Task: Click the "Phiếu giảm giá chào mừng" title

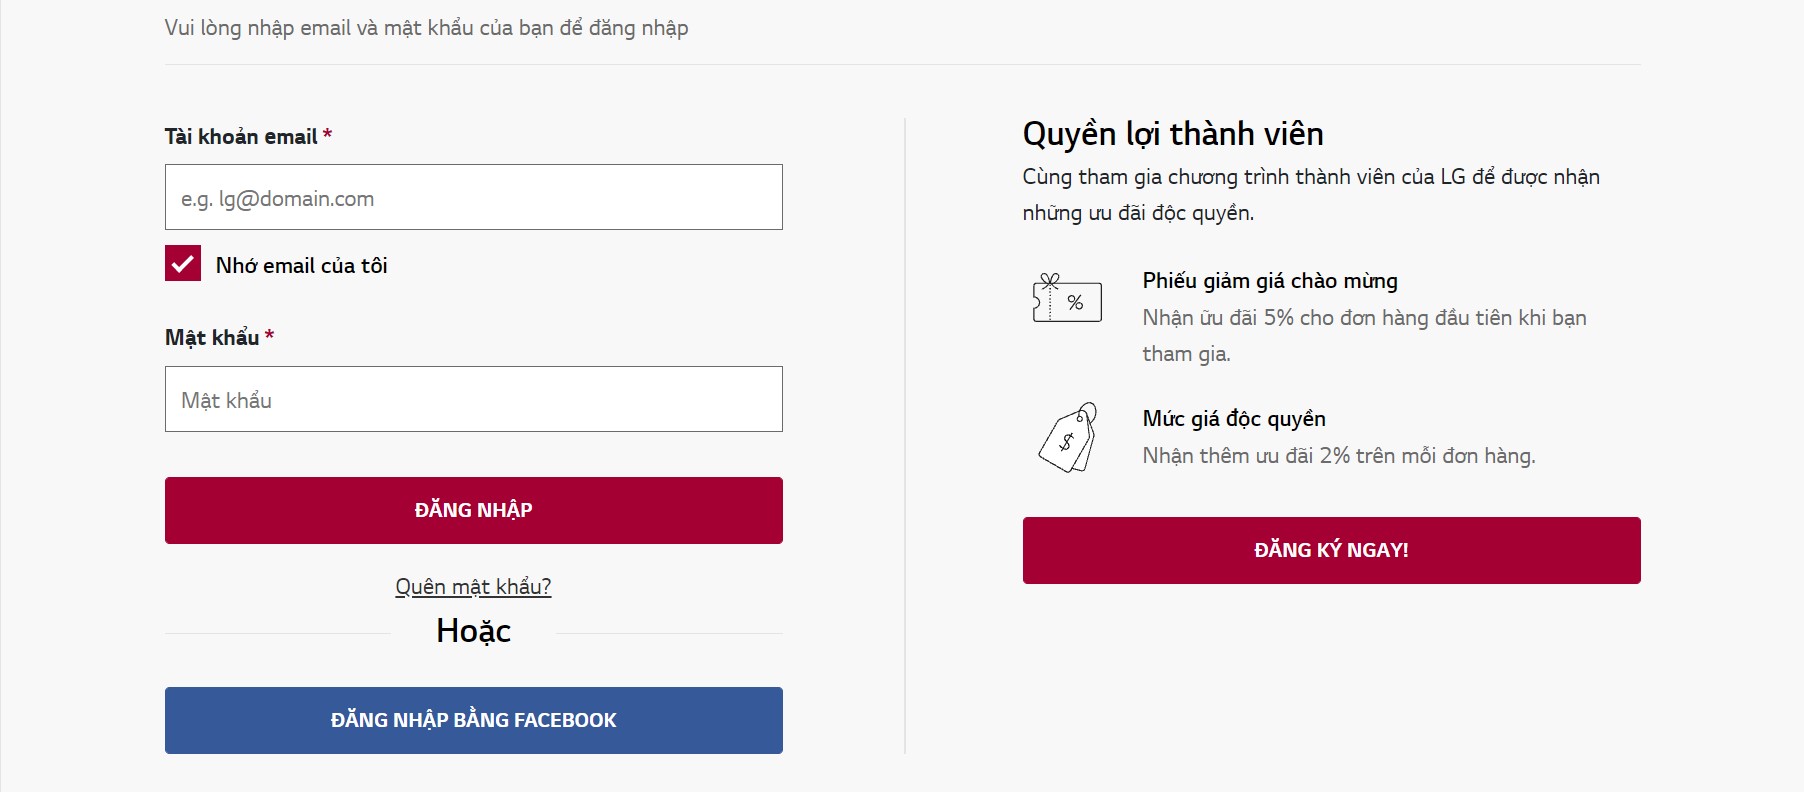Action: 1270,281
